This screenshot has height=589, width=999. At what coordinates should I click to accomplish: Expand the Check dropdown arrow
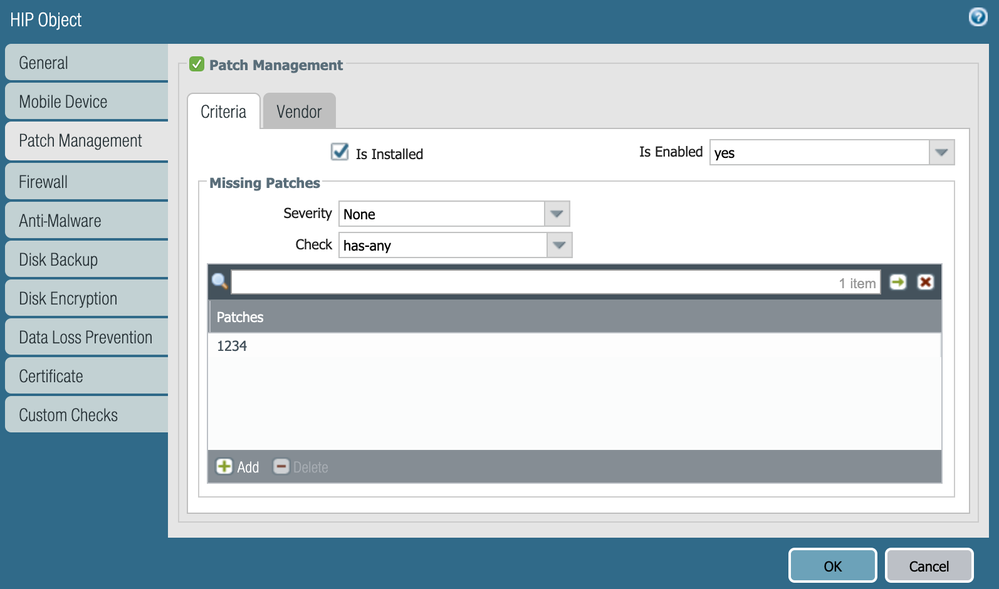click(559, 245)
